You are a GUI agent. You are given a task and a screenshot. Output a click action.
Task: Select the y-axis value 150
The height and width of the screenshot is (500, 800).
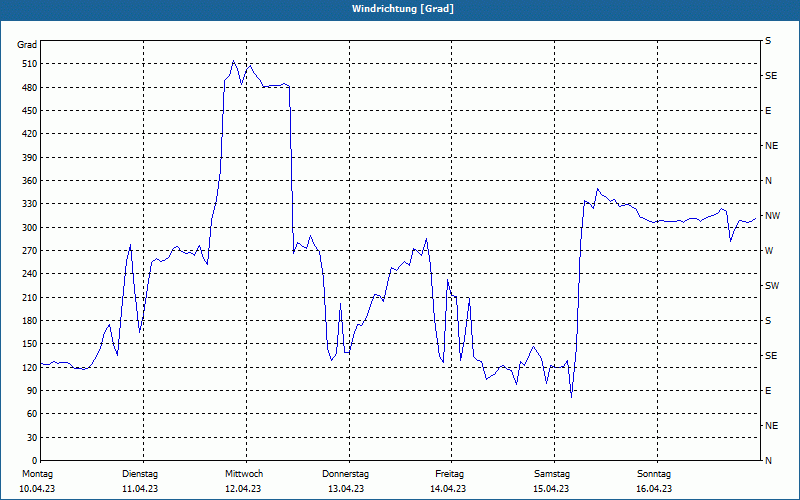30,344
